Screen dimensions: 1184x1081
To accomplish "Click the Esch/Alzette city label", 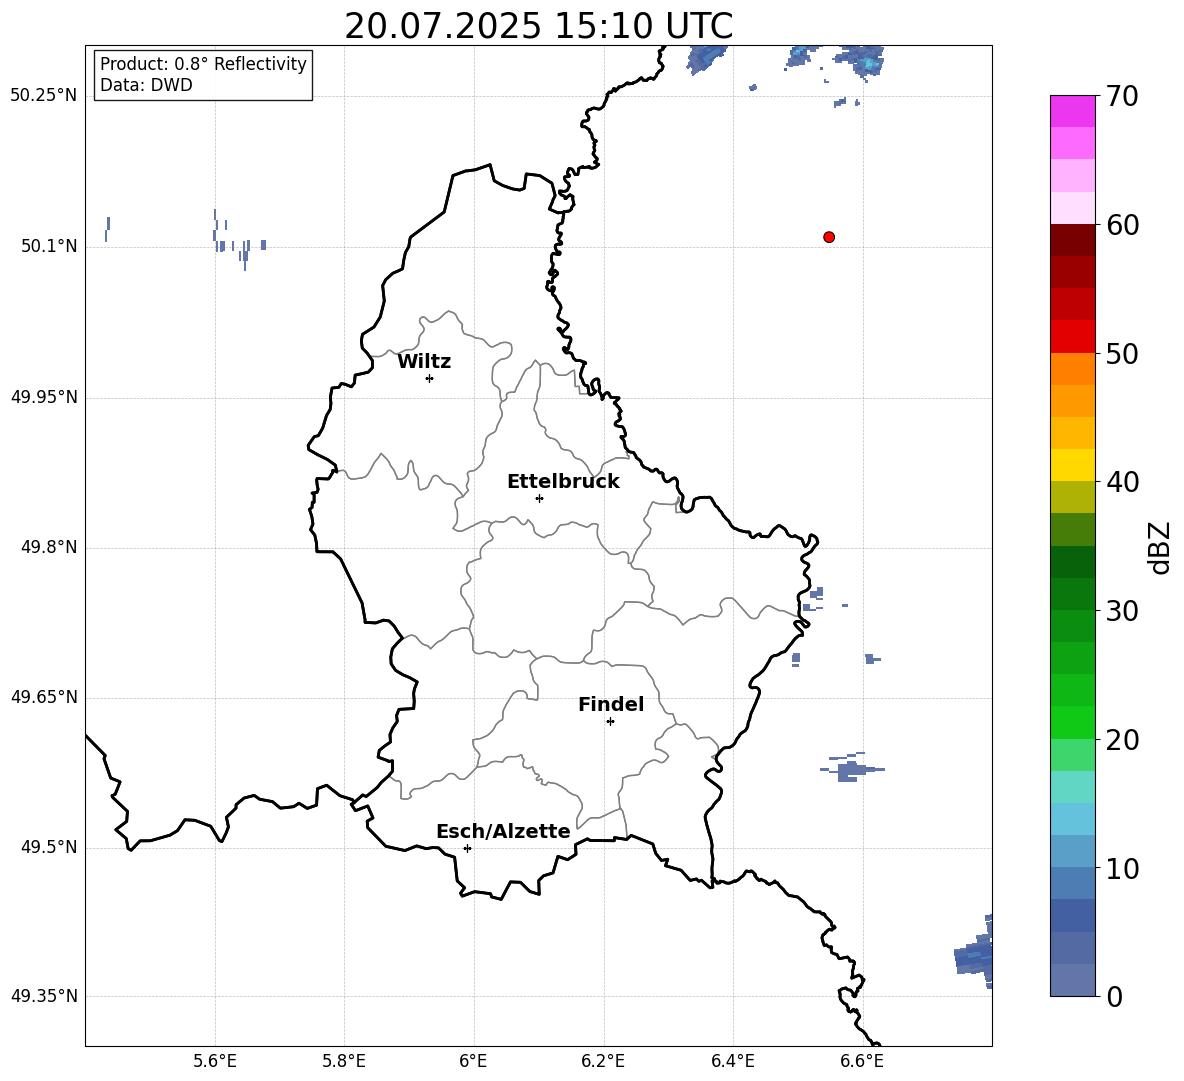I will click(503, 831).
